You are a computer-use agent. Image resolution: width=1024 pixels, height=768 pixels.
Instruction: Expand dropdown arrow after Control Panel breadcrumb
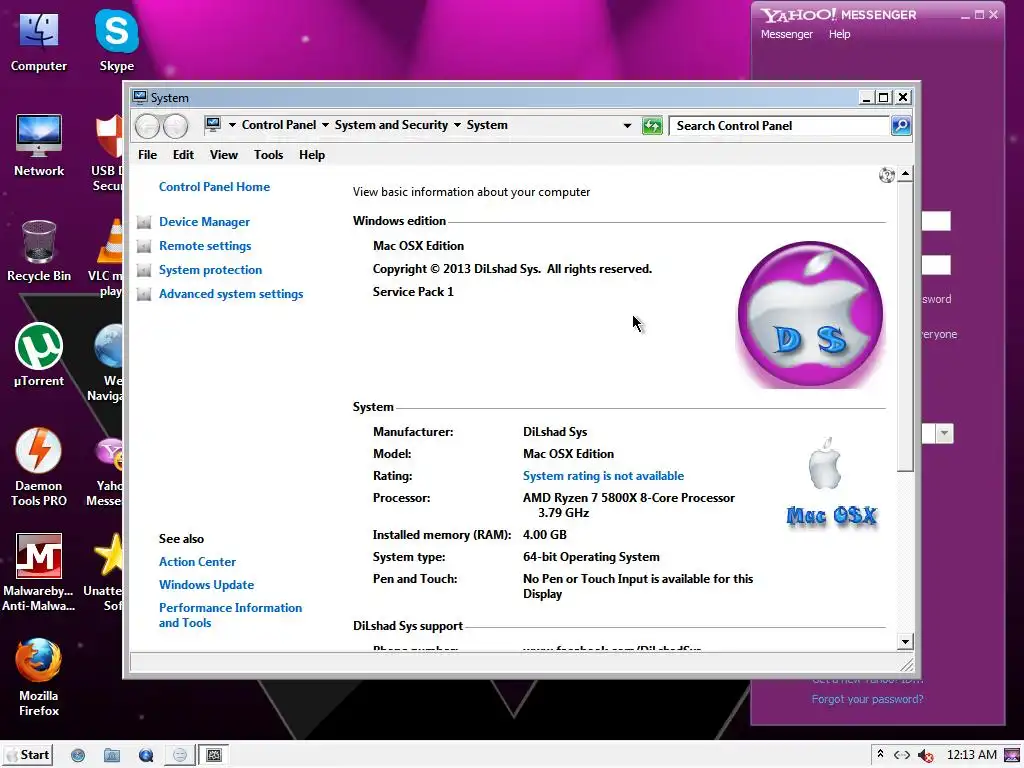pyautogui.click(x=325, y=125)
